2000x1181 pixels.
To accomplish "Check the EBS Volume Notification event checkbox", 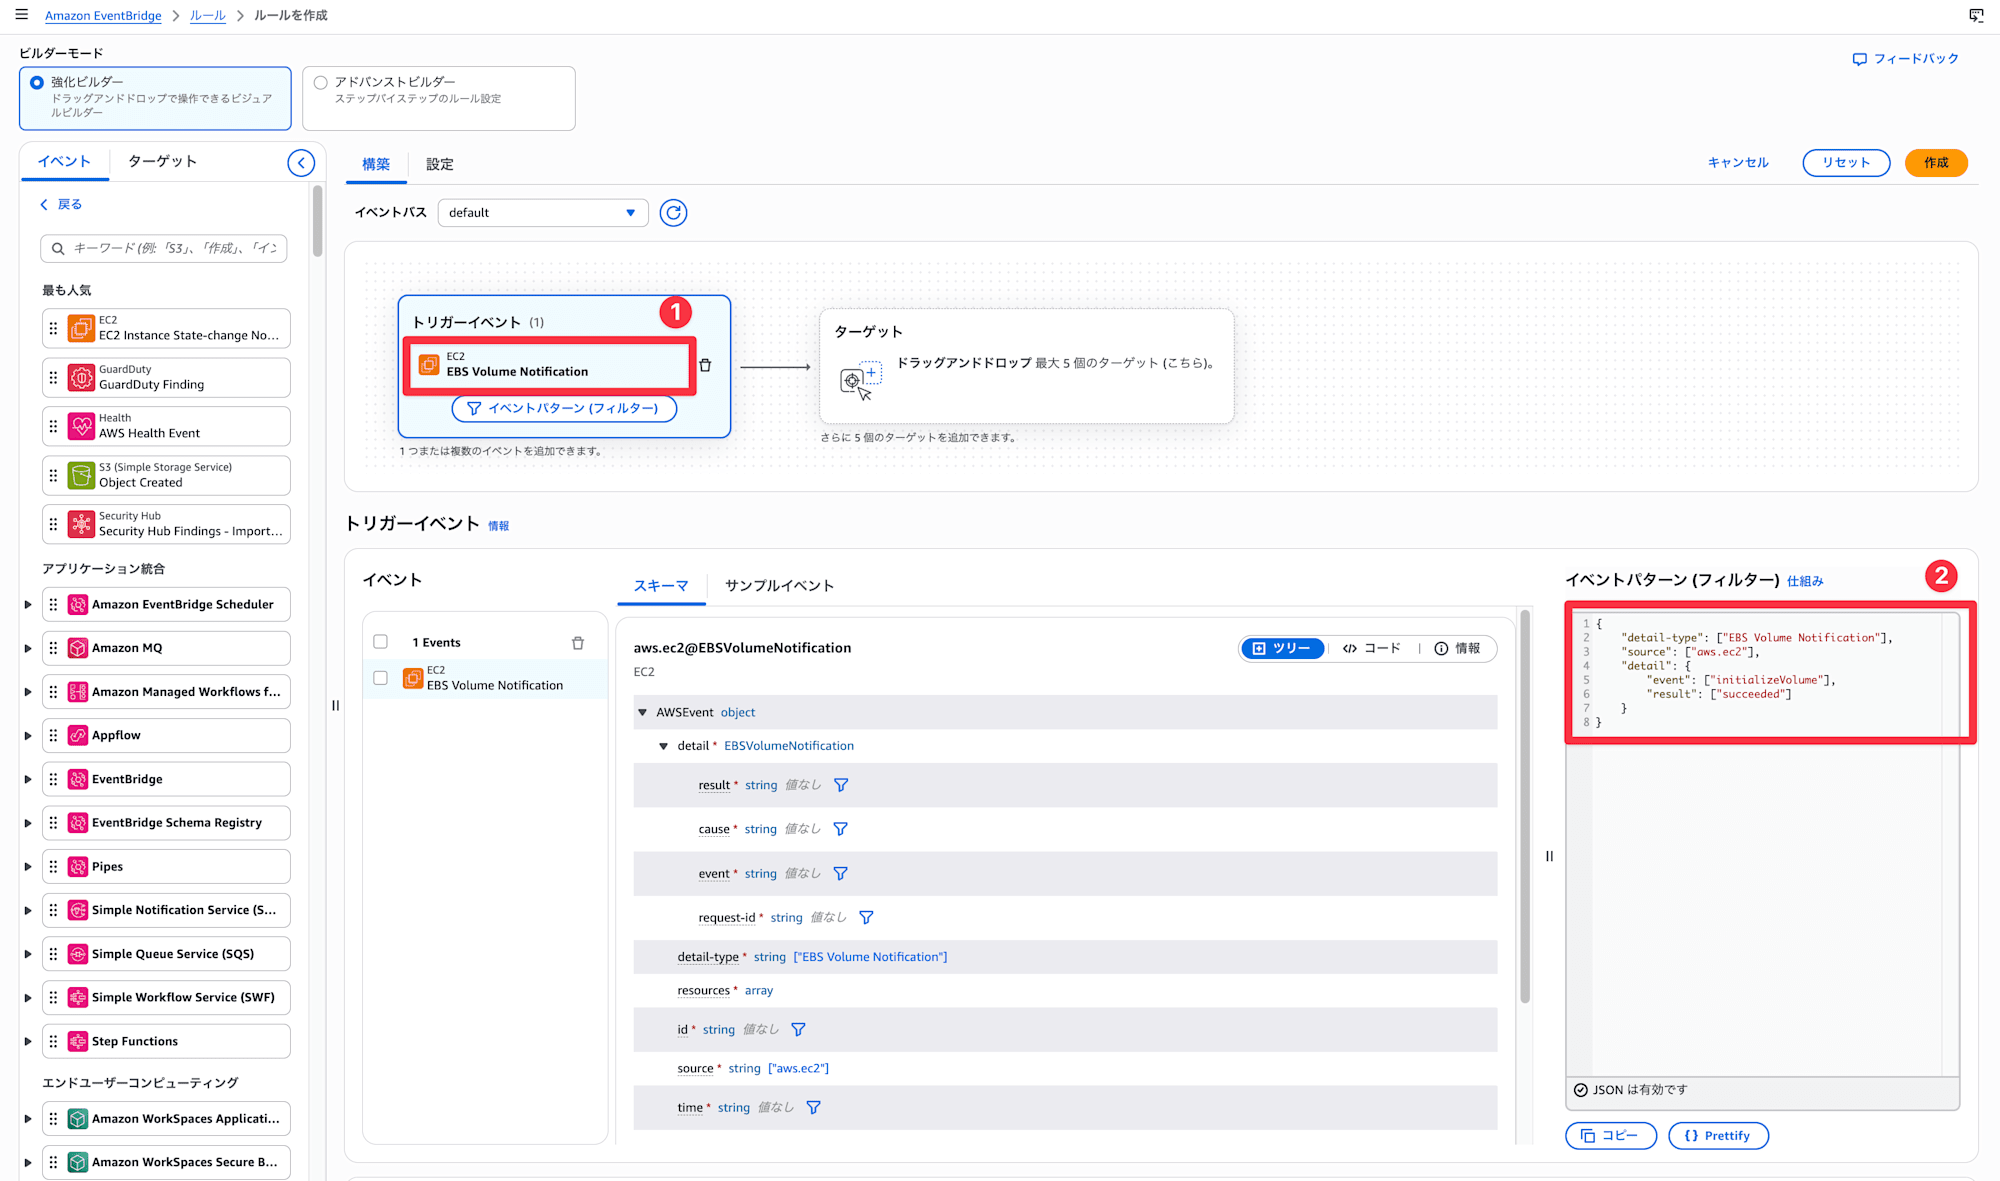I will coord(380,678).
